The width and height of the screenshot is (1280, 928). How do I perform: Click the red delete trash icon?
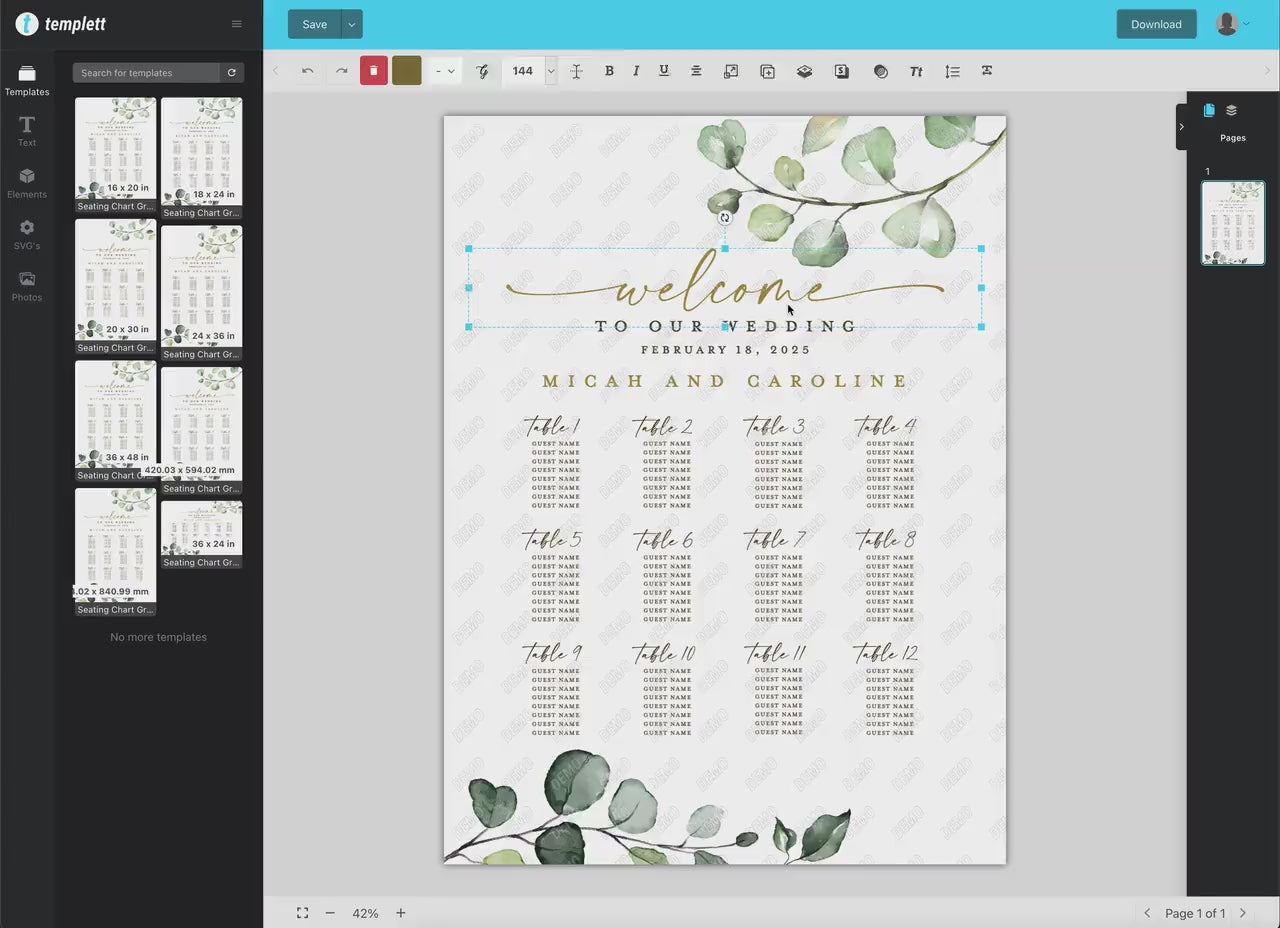tap(373, 71)
